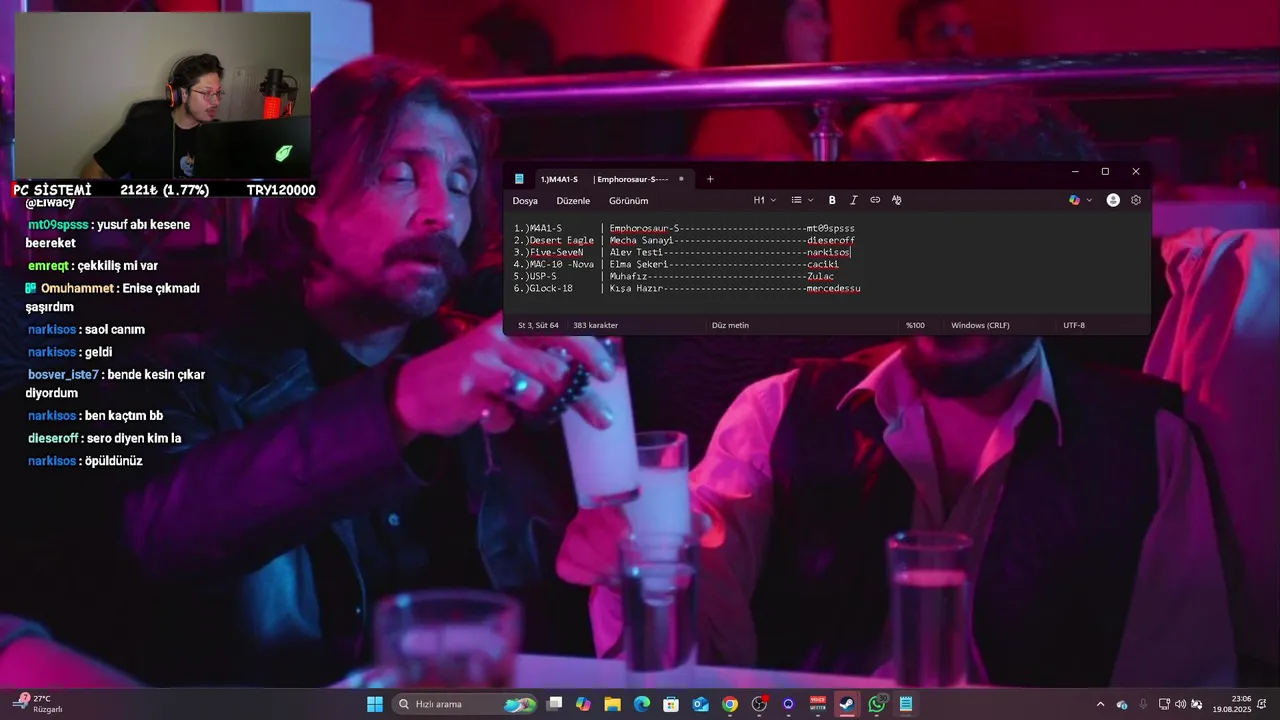Open the volume control in system tray

1180,704
